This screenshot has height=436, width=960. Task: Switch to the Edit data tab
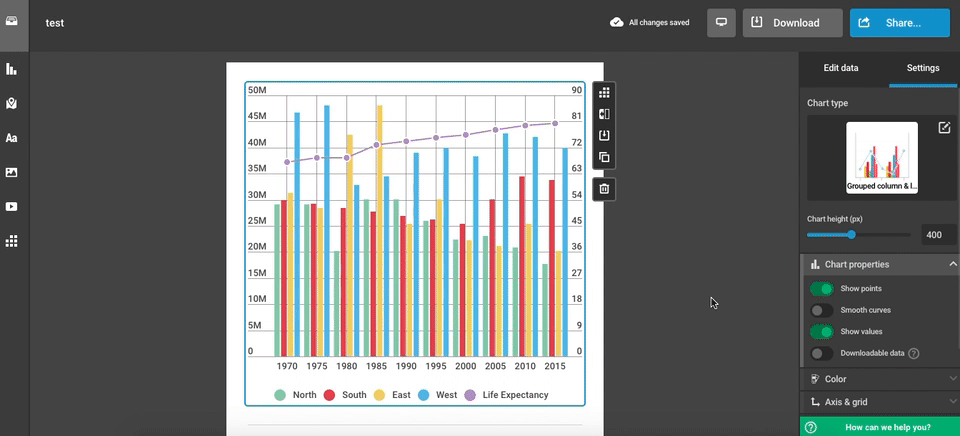pos(840,68)
